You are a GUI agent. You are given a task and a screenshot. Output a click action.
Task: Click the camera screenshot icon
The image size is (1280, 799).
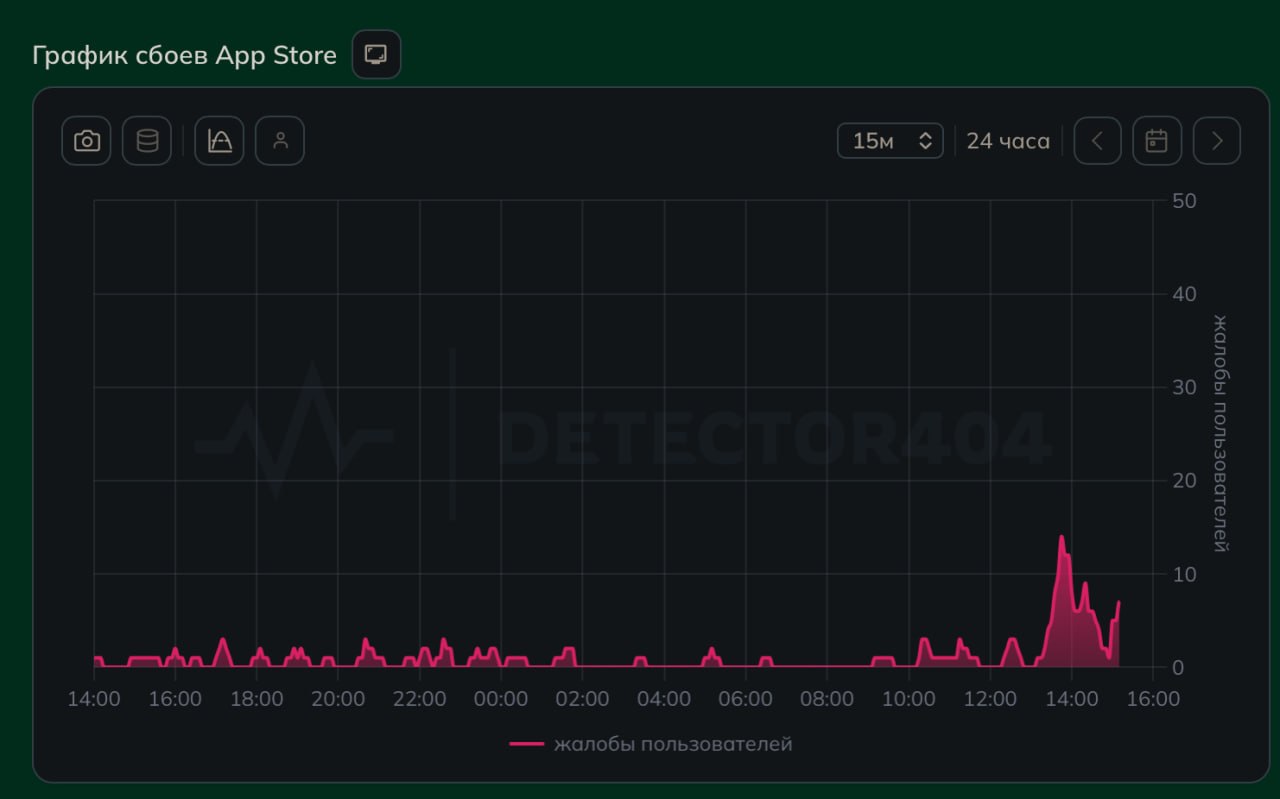86,141
